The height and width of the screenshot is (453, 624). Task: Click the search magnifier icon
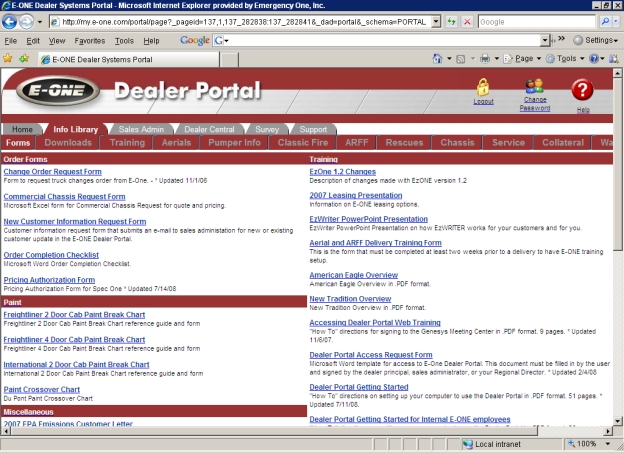(604, 21)
